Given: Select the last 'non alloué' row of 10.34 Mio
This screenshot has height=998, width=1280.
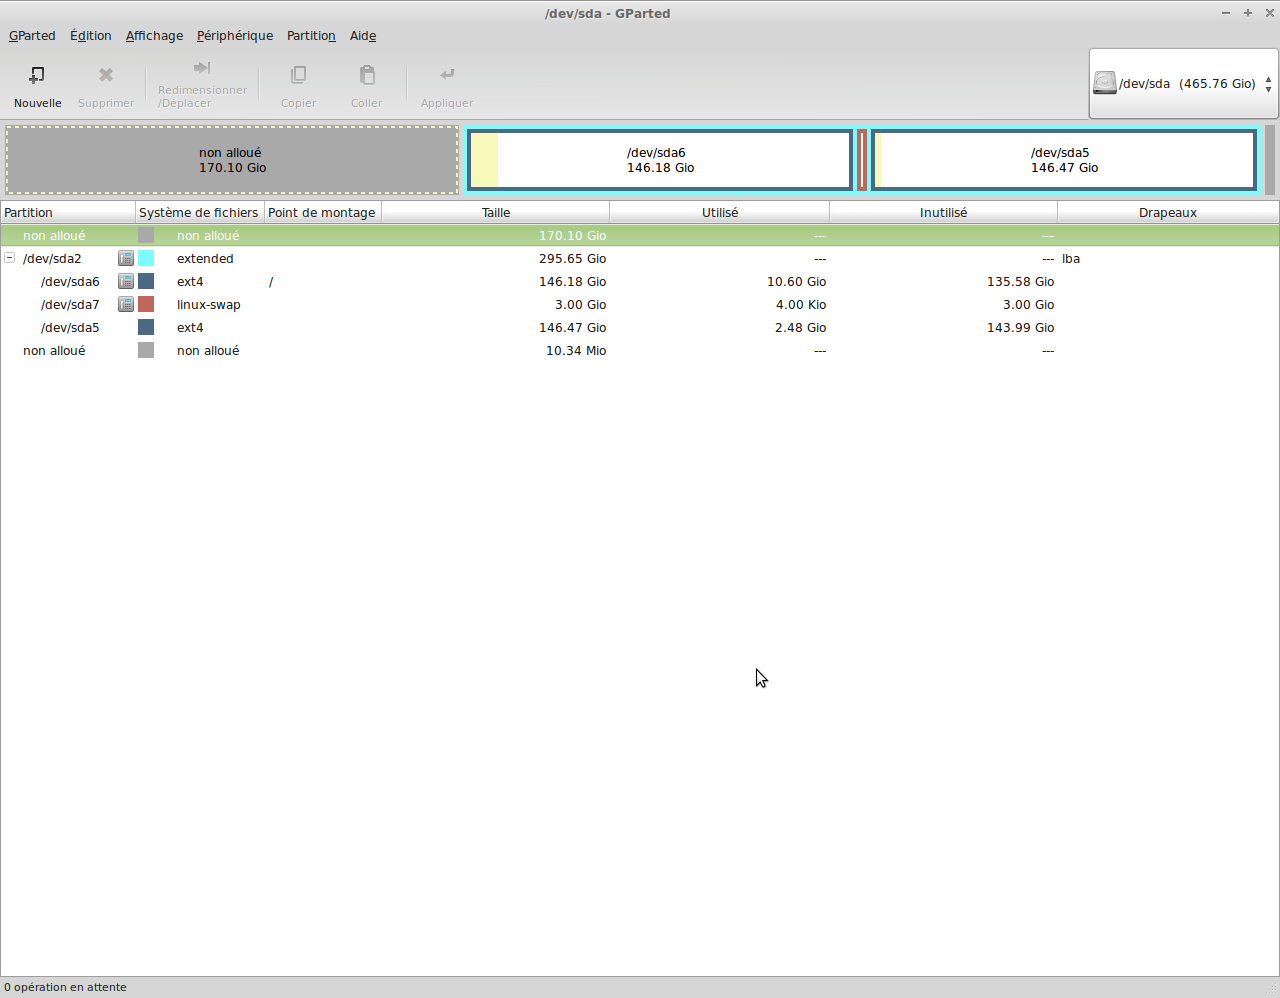Looking at the screenshot, I should [x=640, y=350].
